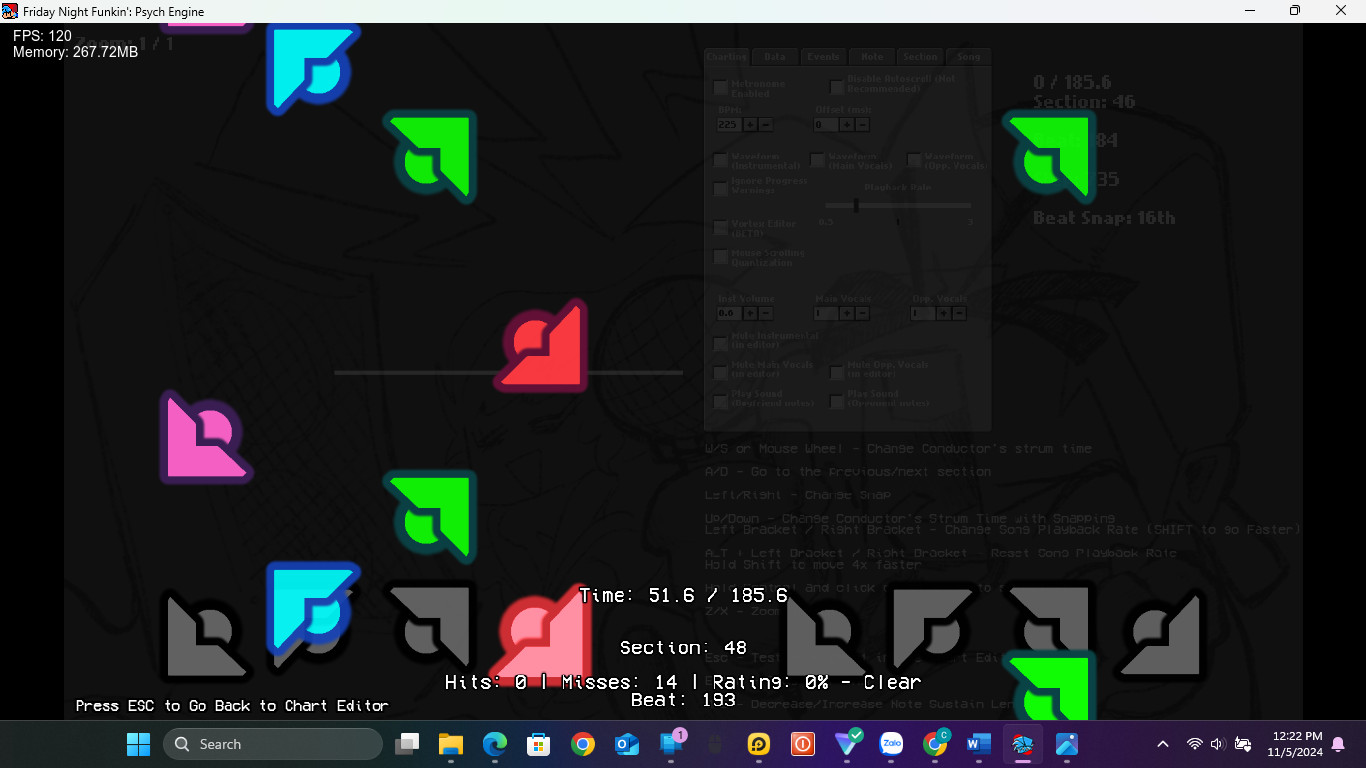The image size is (1366, 768).
Task: Click the green arrow note near the top
Action: [x=430, y=157]
